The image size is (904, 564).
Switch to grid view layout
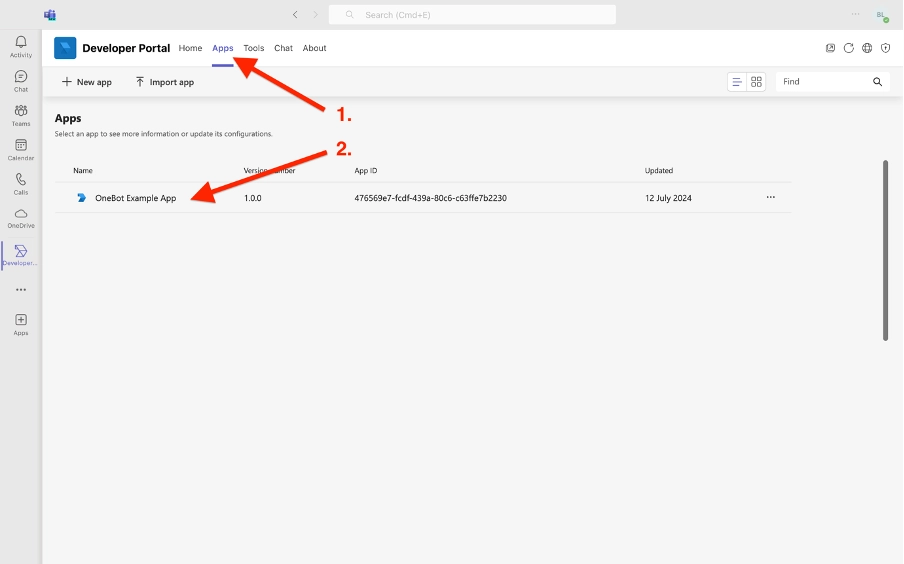[x=756, y=82]
